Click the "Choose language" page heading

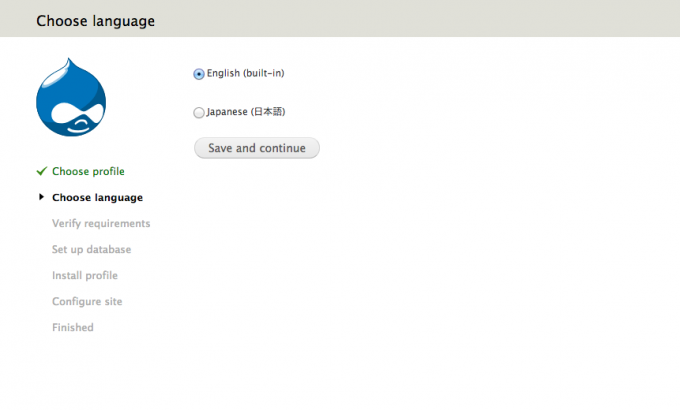pos(95,20)
